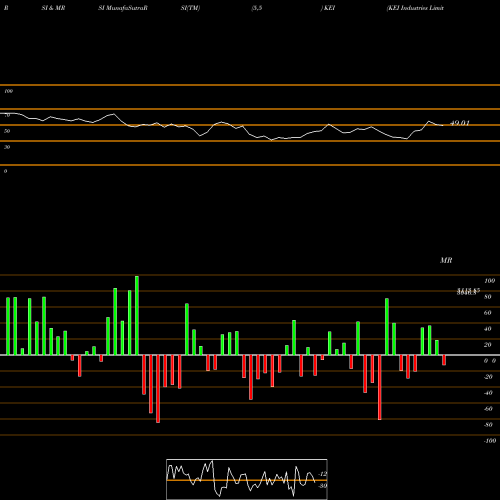The width and height of the screenshot is (500, 500).
Task: Click the last red bar at histogram's right end
Action: [444, 360]
